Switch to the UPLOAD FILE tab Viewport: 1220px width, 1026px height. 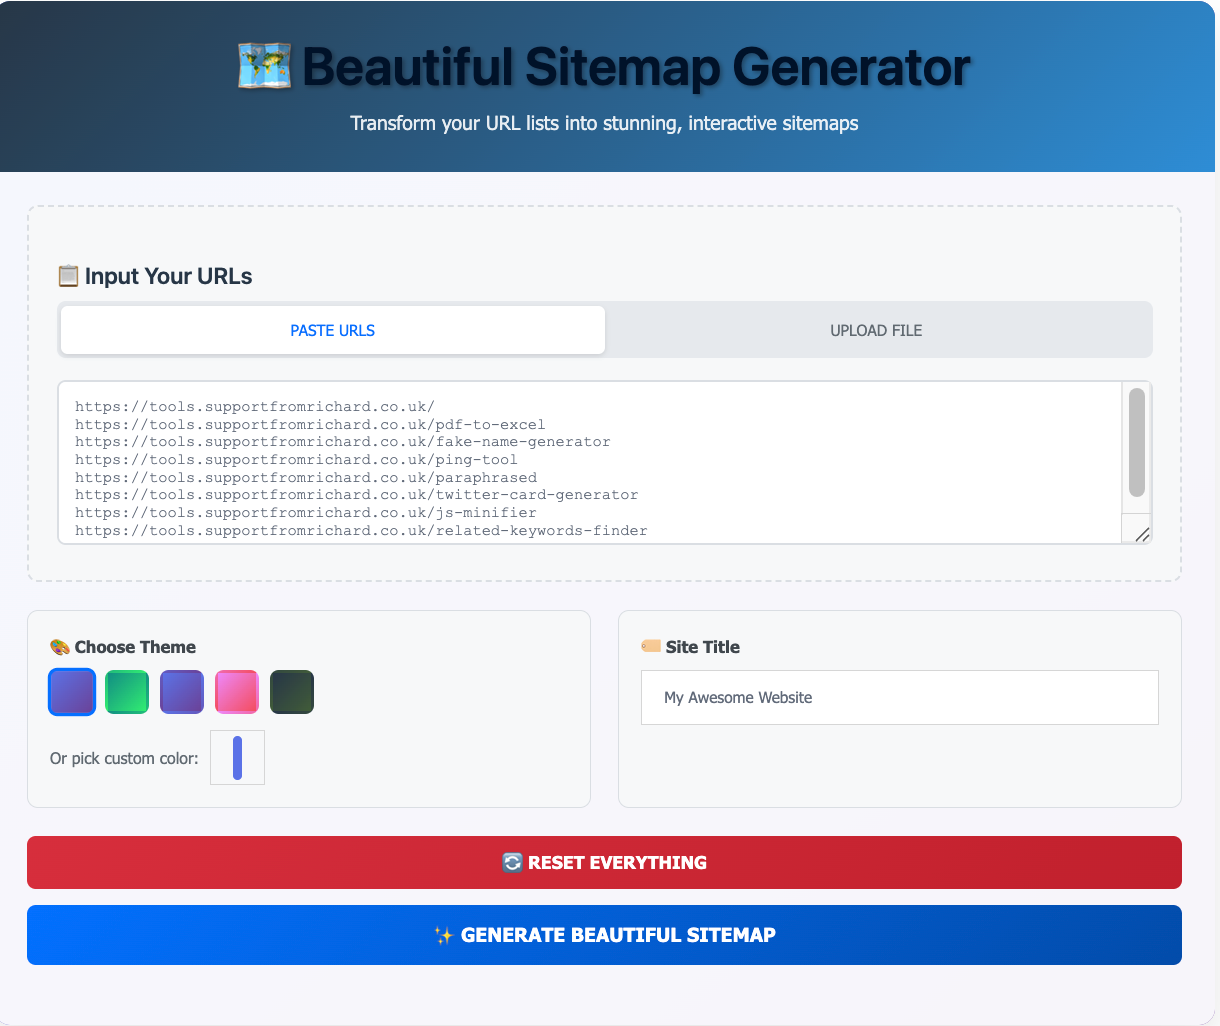tap(876, 330)
